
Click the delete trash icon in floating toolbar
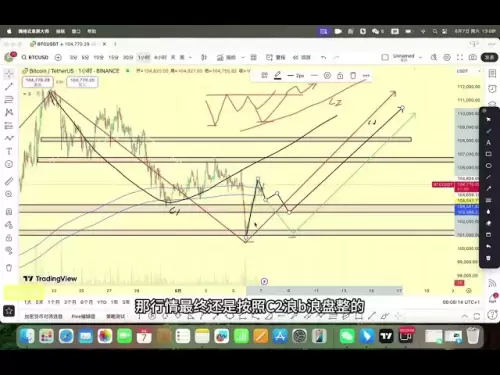pyautogui.click(x=353, y=76)
